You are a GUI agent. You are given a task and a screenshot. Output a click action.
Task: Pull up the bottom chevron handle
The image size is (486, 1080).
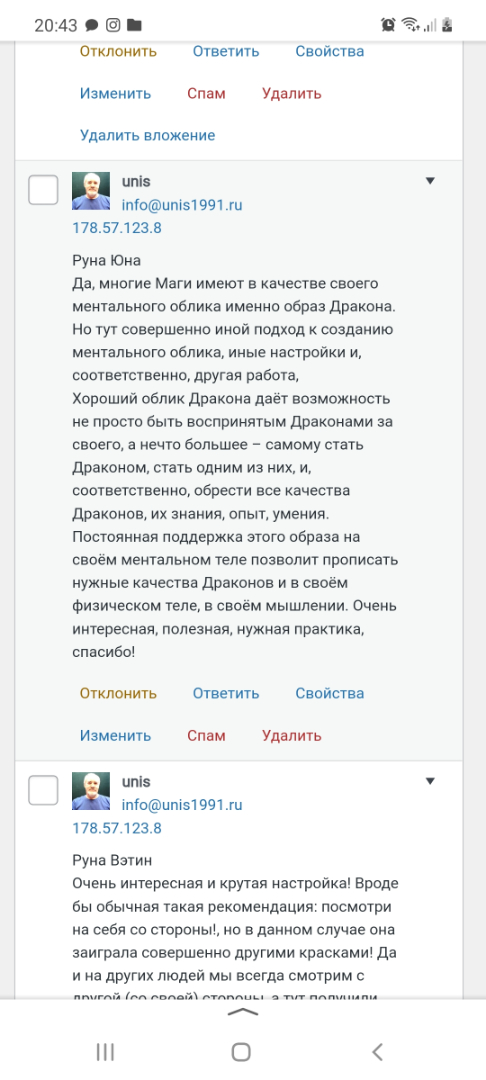coord(242,1012)
